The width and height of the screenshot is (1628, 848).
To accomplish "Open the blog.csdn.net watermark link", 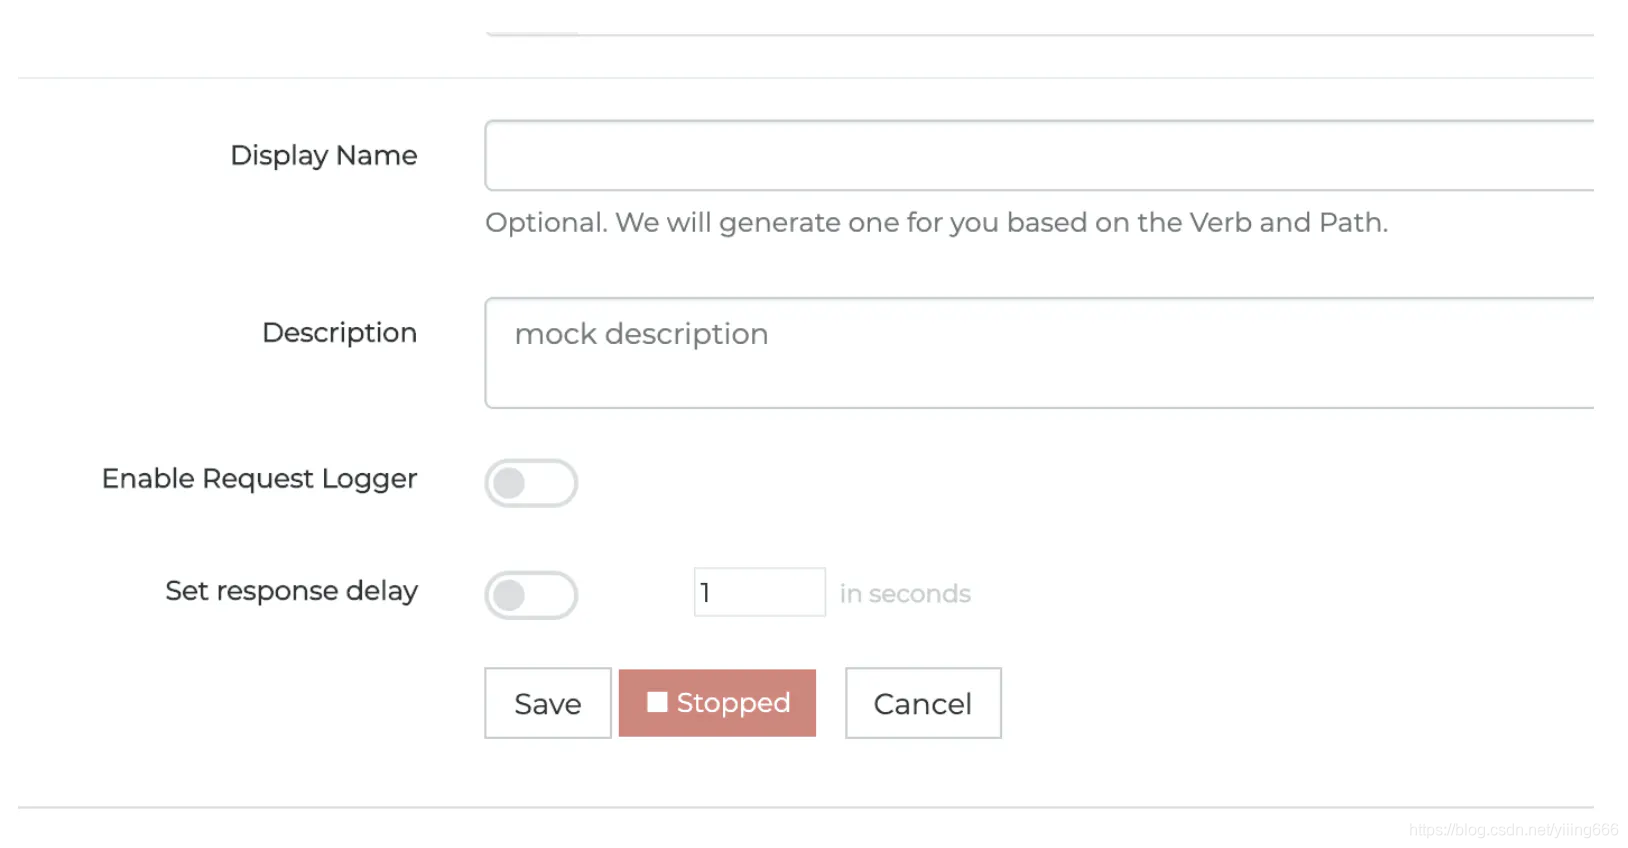I will pos(1513,830).
